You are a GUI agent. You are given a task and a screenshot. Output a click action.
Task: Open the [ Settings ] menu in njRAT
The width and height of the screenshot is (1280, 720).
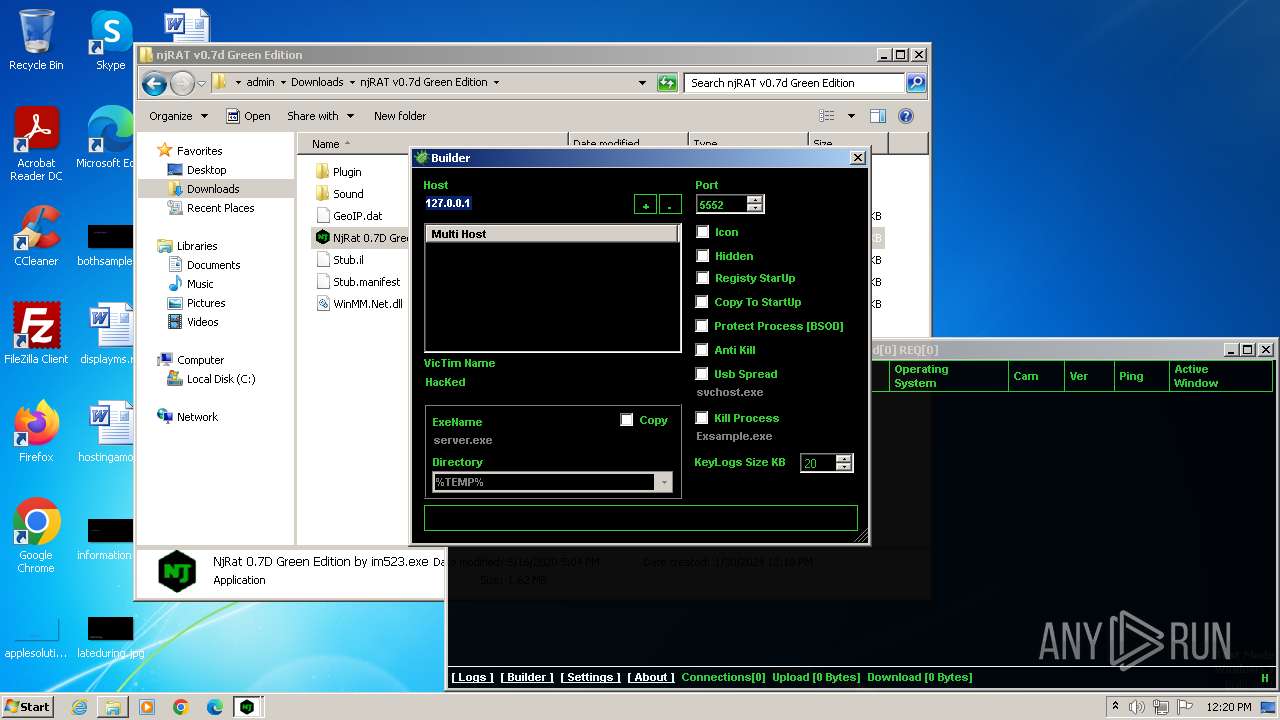pyautogui.click(x=590, y=677)
